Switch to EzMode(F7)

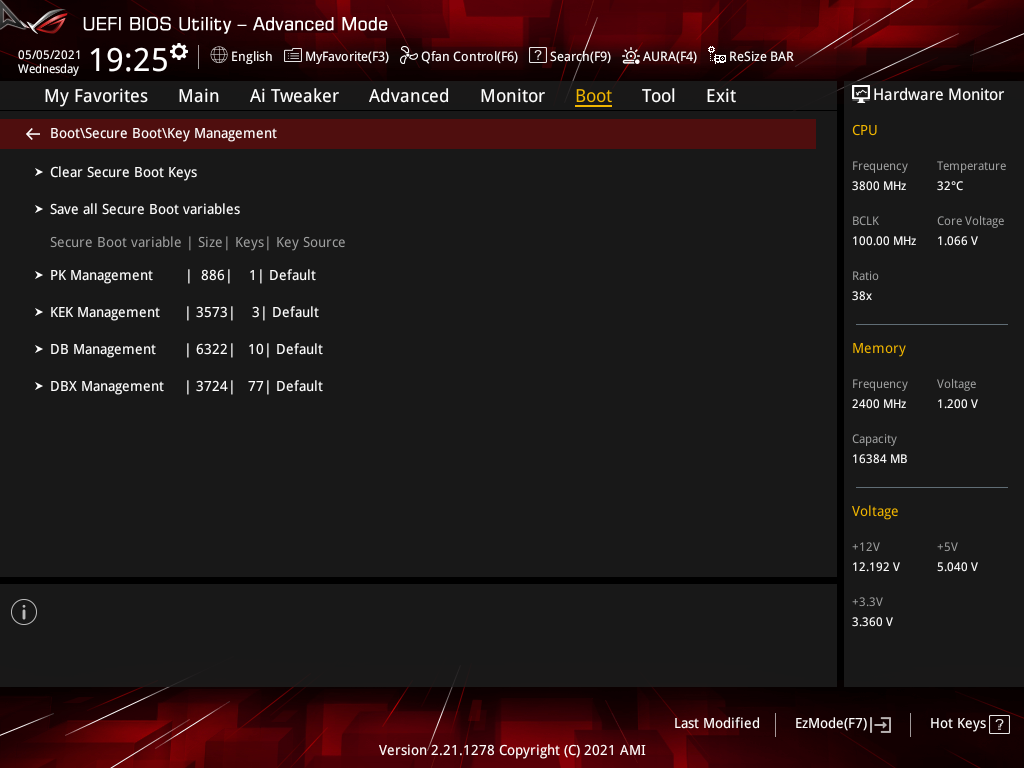[842, 724]
